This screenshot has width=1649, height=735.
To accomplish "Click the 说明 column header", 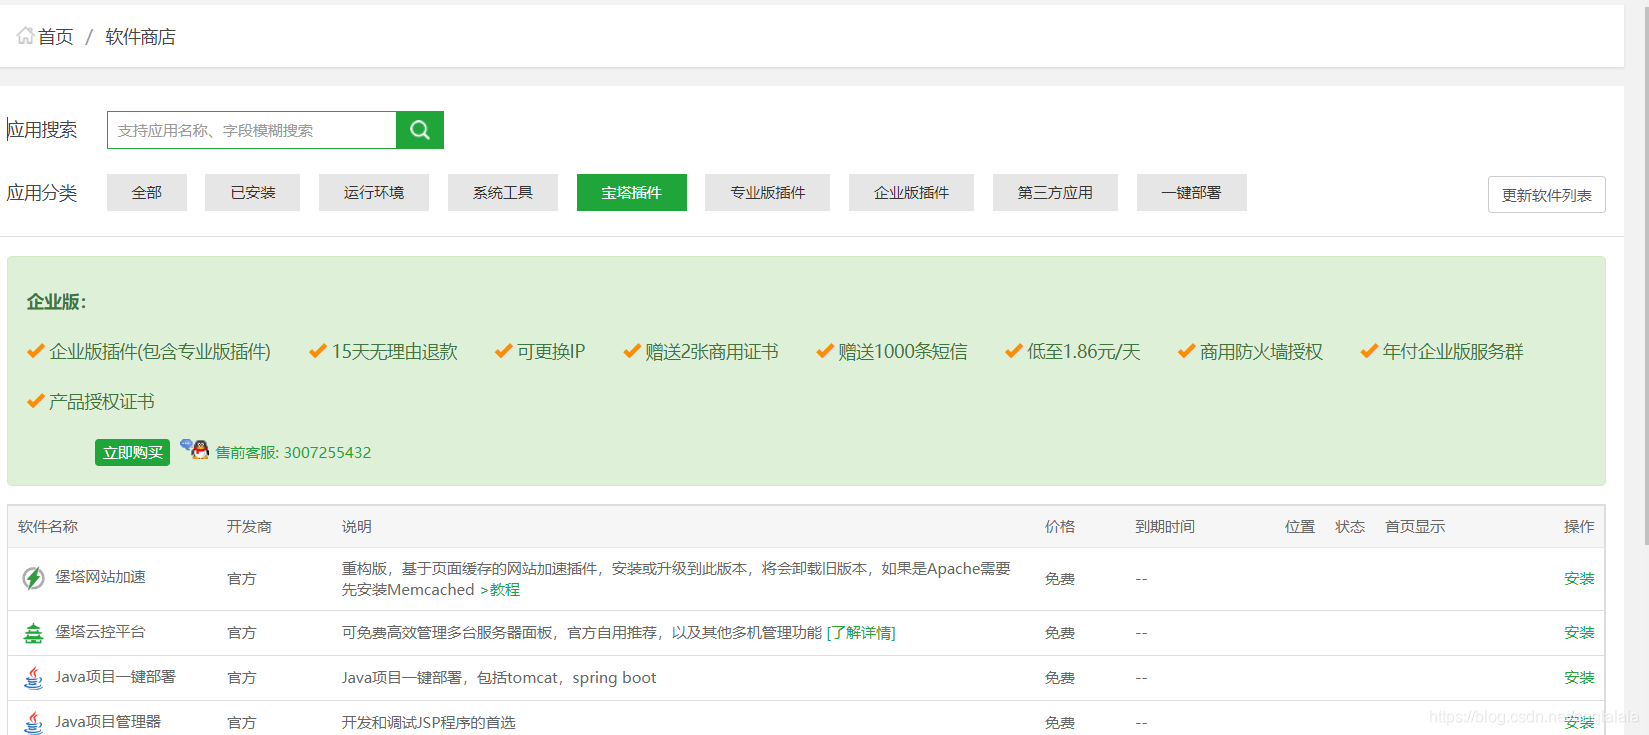I will 357,527.
